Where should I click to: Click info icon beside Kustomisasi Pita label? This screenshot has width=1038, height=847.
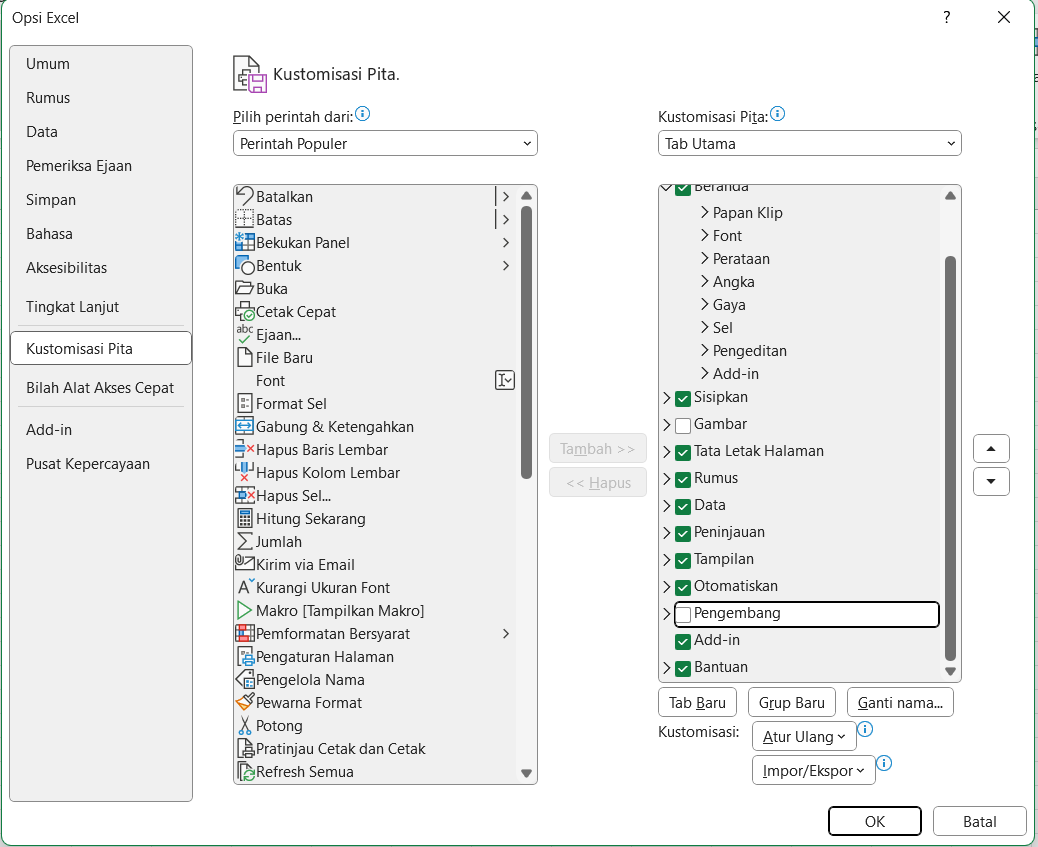coord(778,114)
